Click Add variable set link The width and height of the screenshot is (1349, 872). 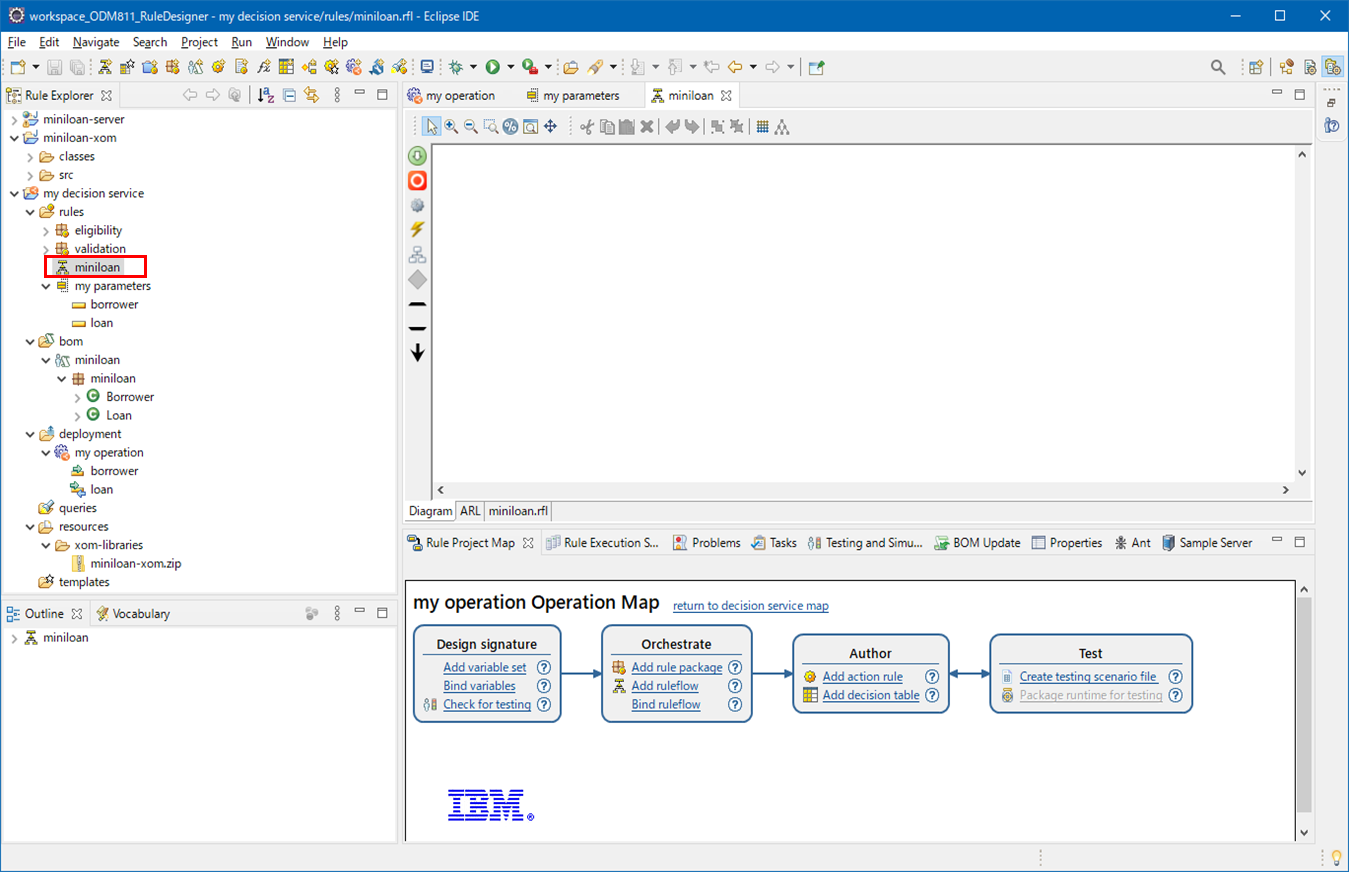click(x=485, y=667)
